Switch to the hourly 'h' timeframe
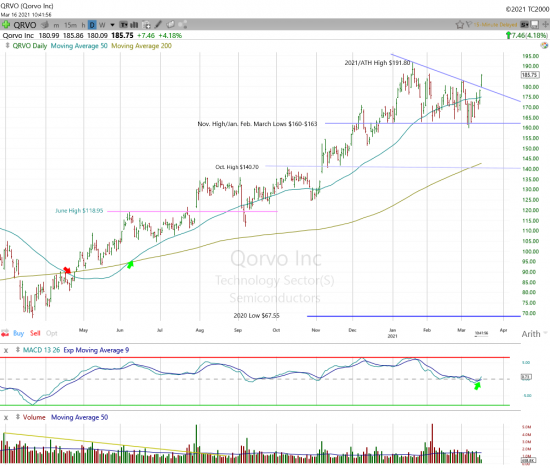Viewport: 550px width, 468px height. point(83,25)
